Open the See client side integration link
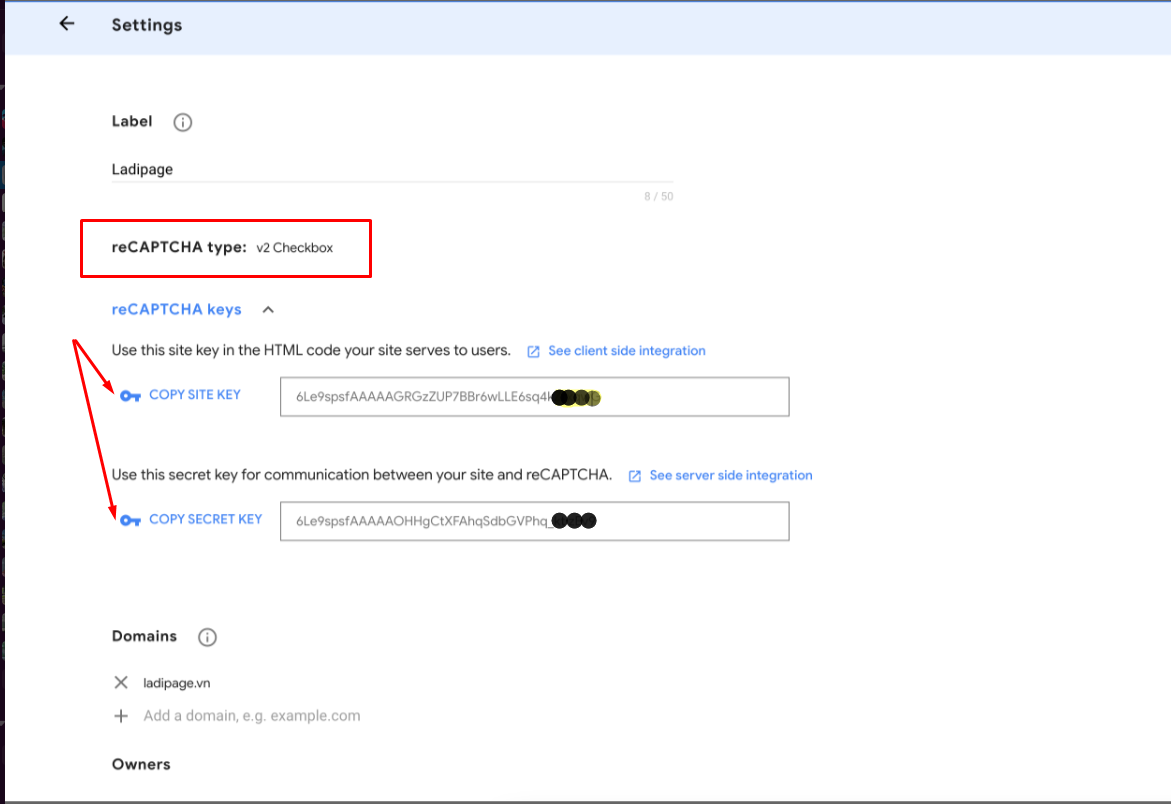The width and height of the screenshot is (1171, 804). point(626,351)
